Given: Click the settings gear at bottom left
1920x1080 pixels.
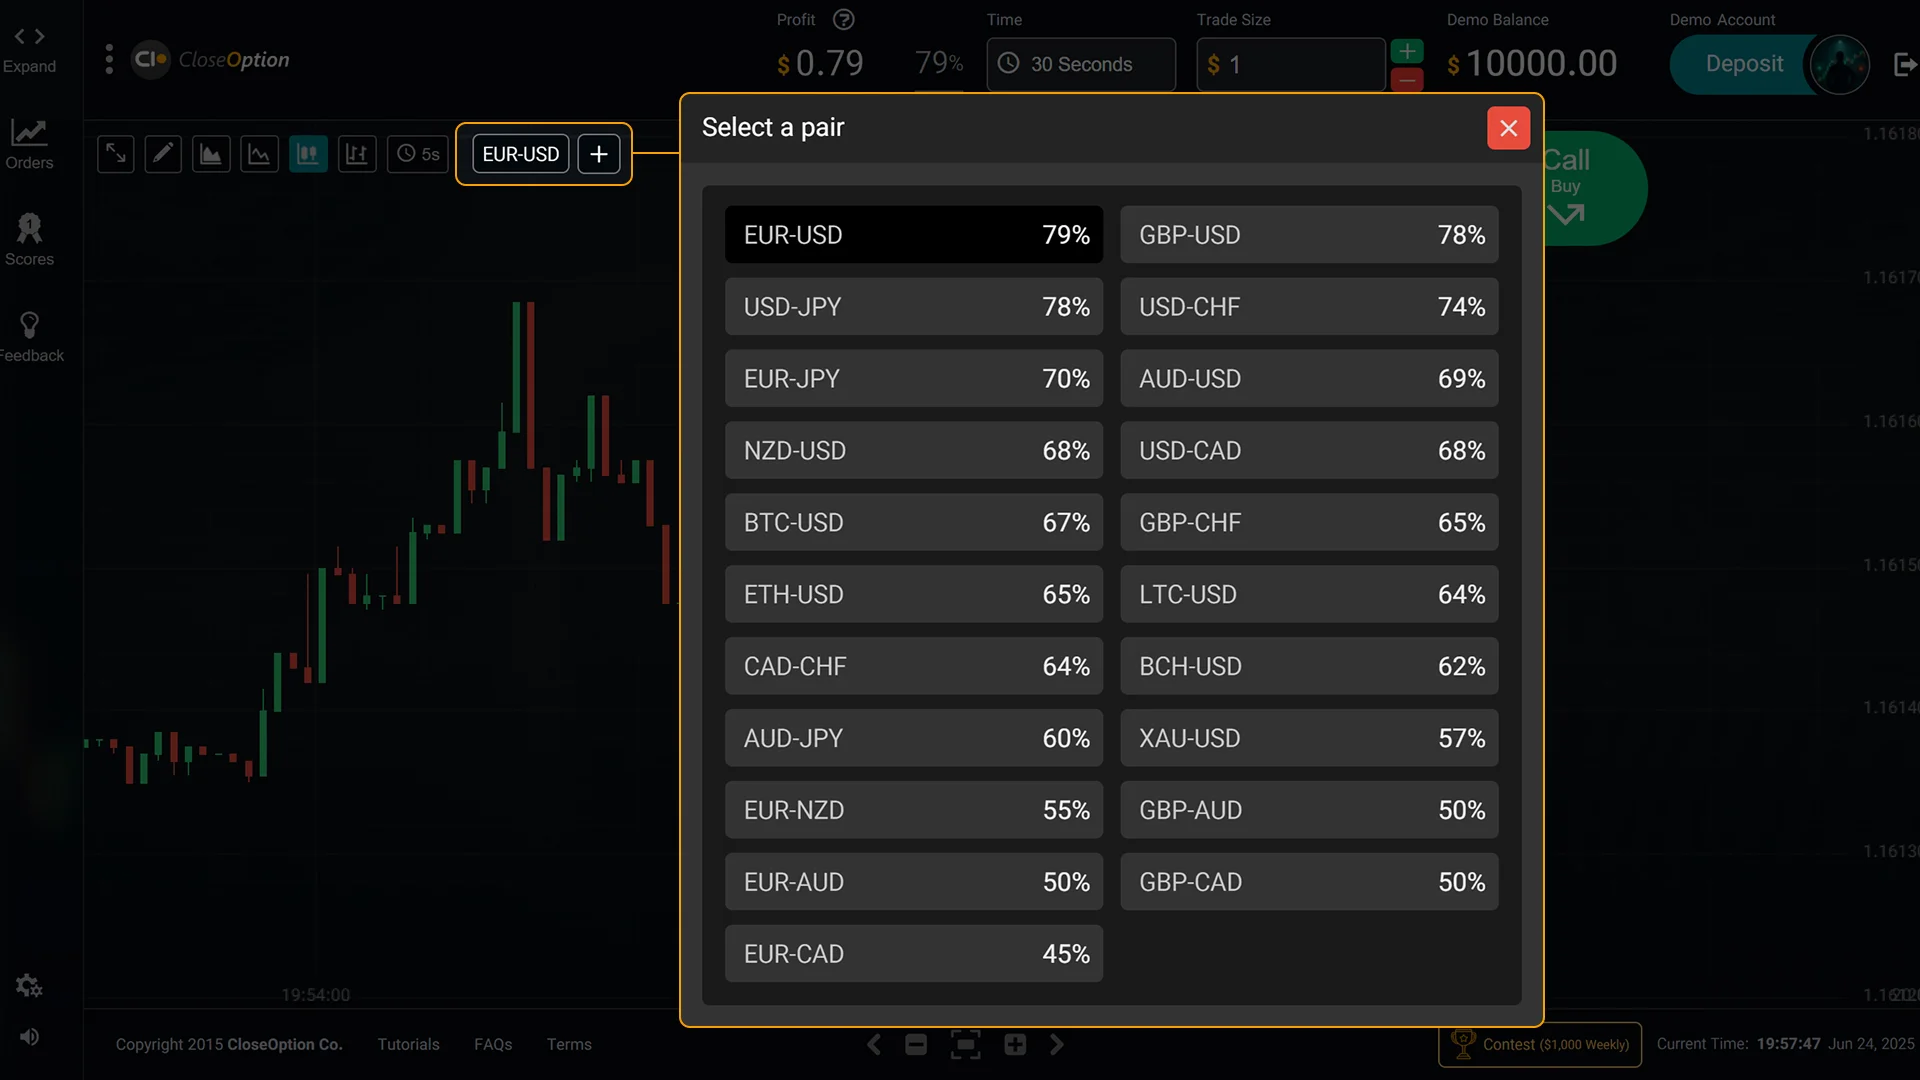Looking at the screenshot, I should click(29, 985).
